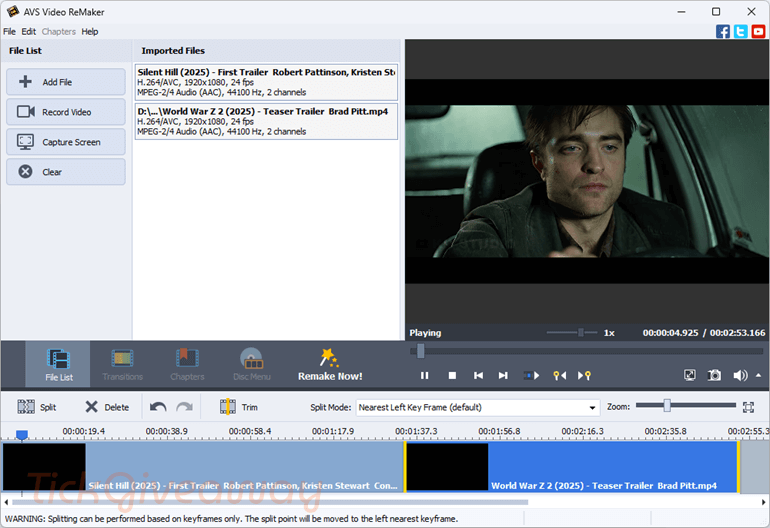
Task: Jump to the previous keyframe
Action: click(559, 376)
